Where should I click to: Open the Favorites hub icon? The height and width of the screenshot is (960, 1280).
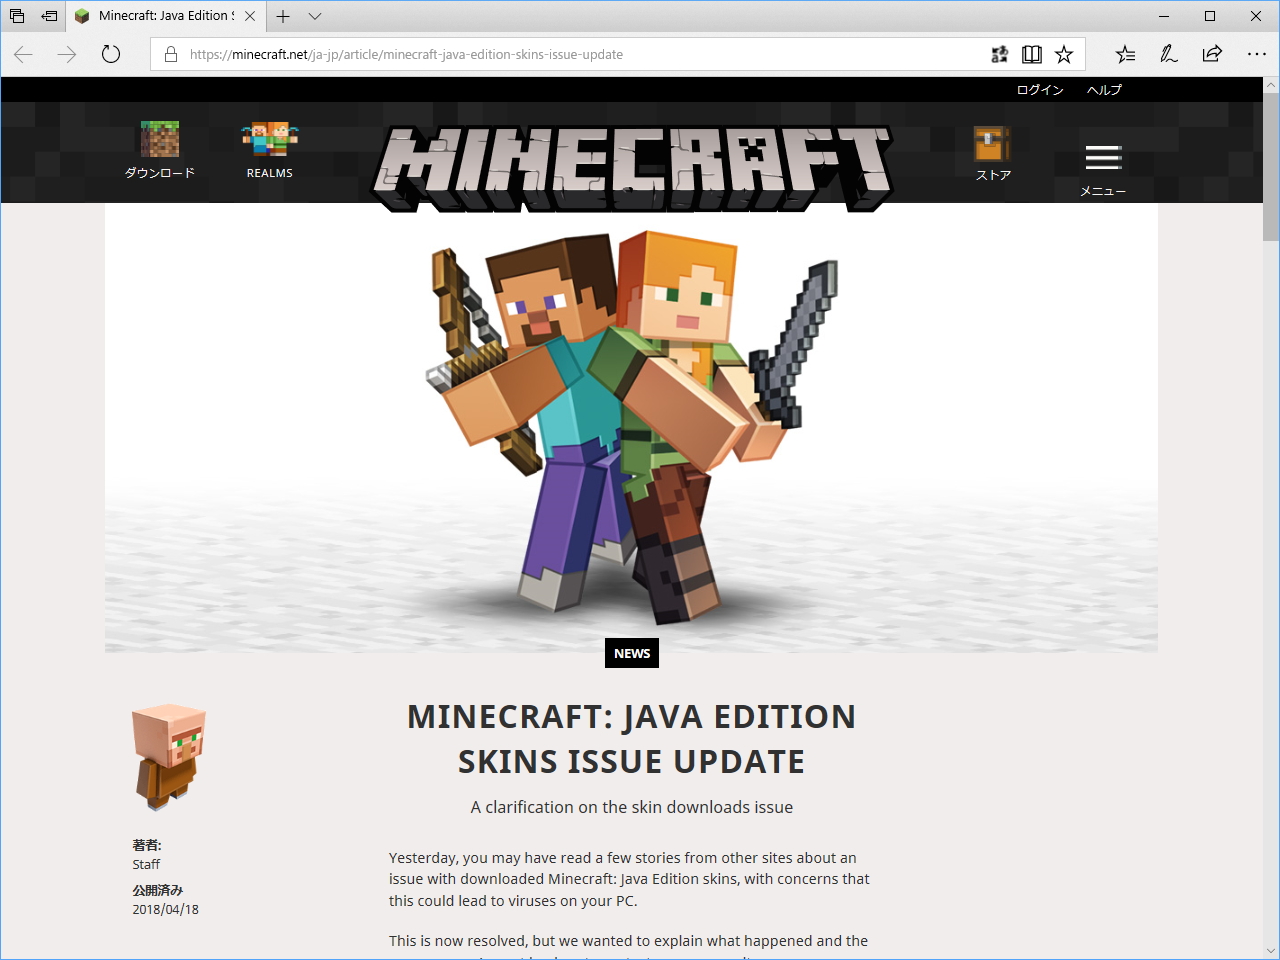pyautogui.click(x=1125, y=54)
